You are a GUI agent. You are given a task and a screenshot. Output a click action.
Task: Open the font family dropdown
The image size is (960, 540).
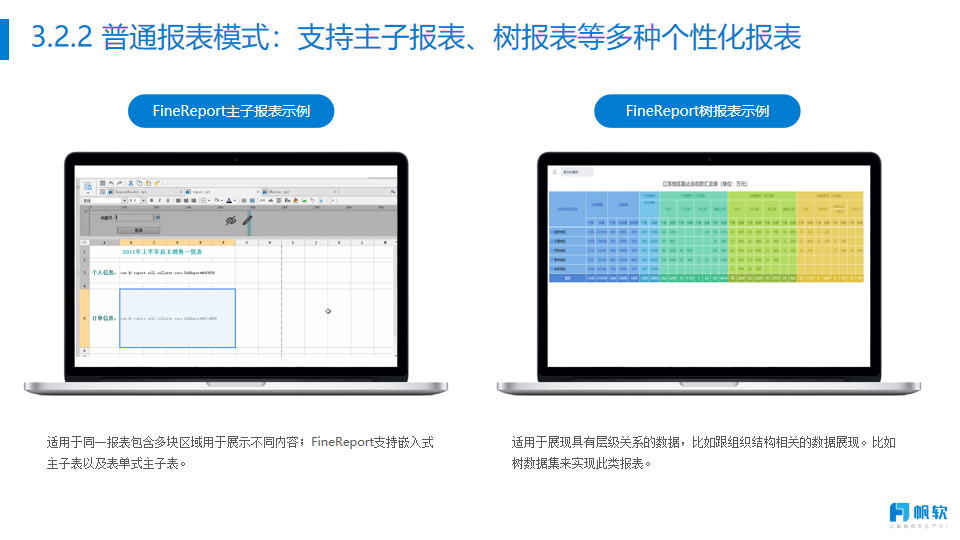point(124,200)
